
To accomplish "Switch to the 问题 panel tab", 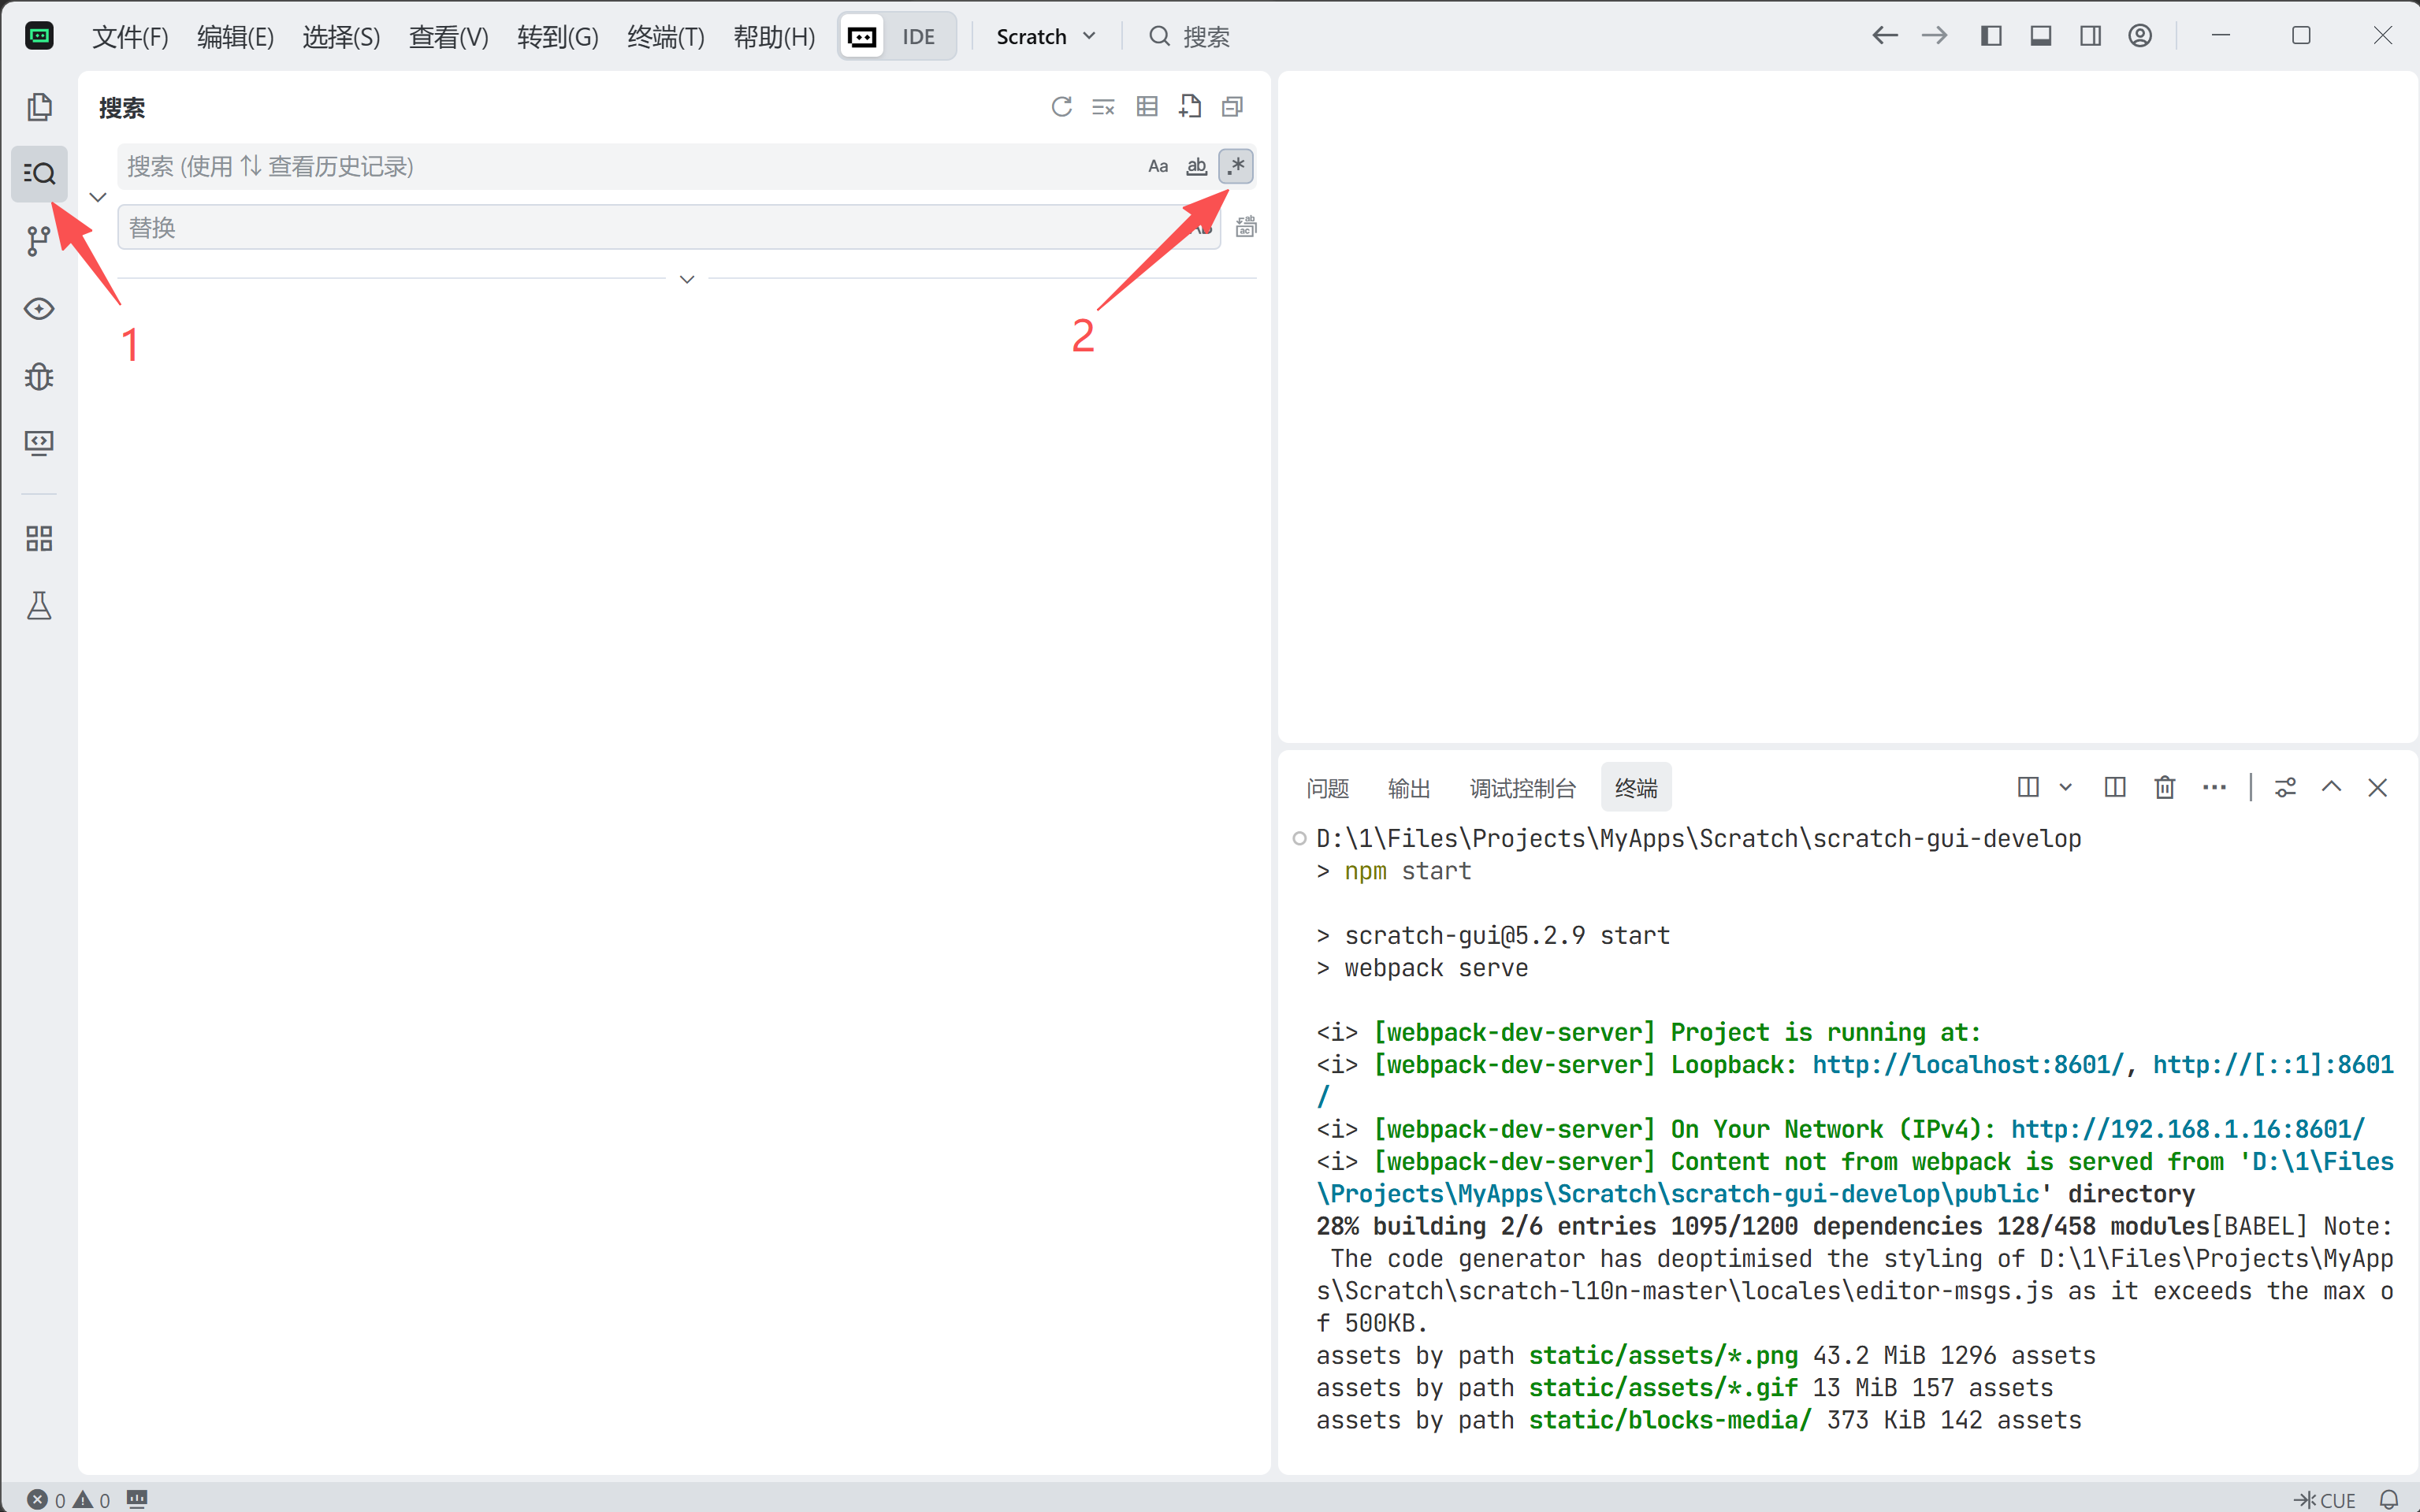I will (1327, 788).
